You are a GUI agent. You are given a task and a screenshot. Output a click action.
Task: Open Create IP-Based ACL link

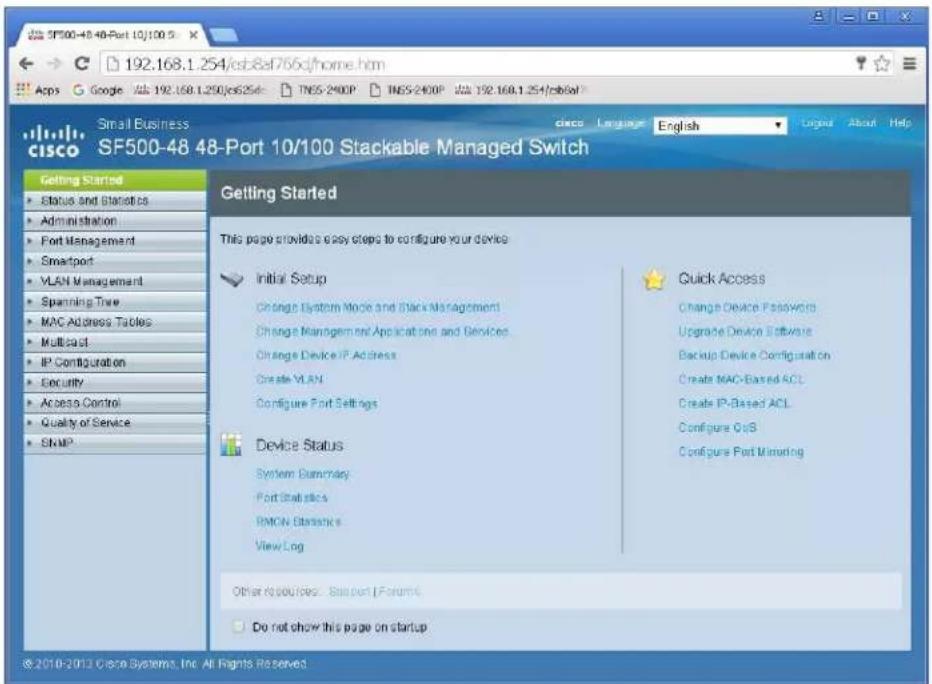(735, 403)
